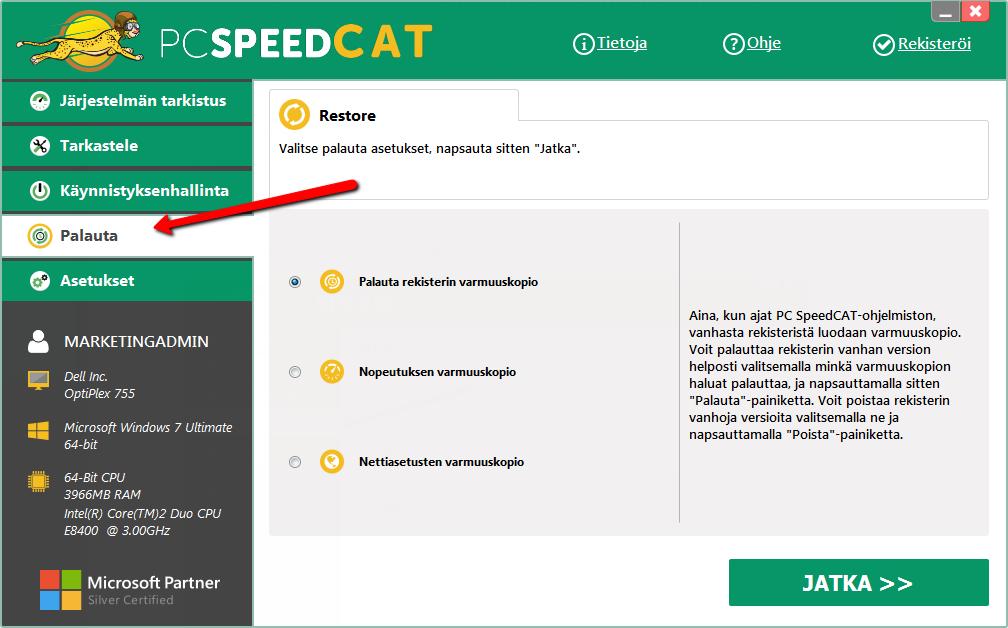Click the 3966MB RAM text

(102, 494)
